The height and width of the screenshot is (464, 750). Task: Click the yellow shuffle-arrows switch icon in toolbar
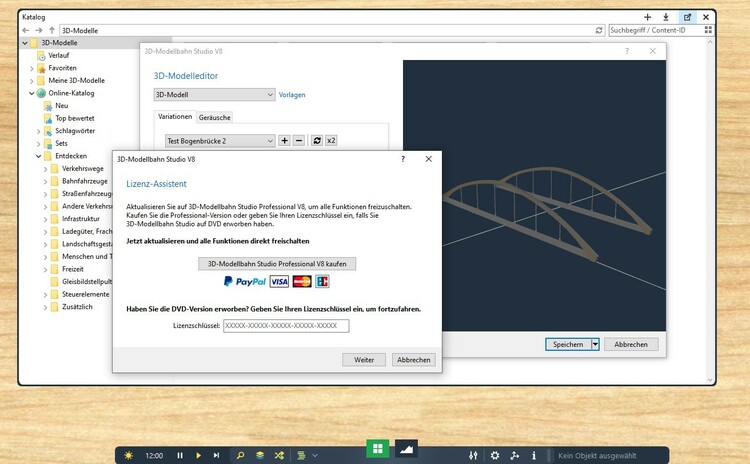(279, 455)
